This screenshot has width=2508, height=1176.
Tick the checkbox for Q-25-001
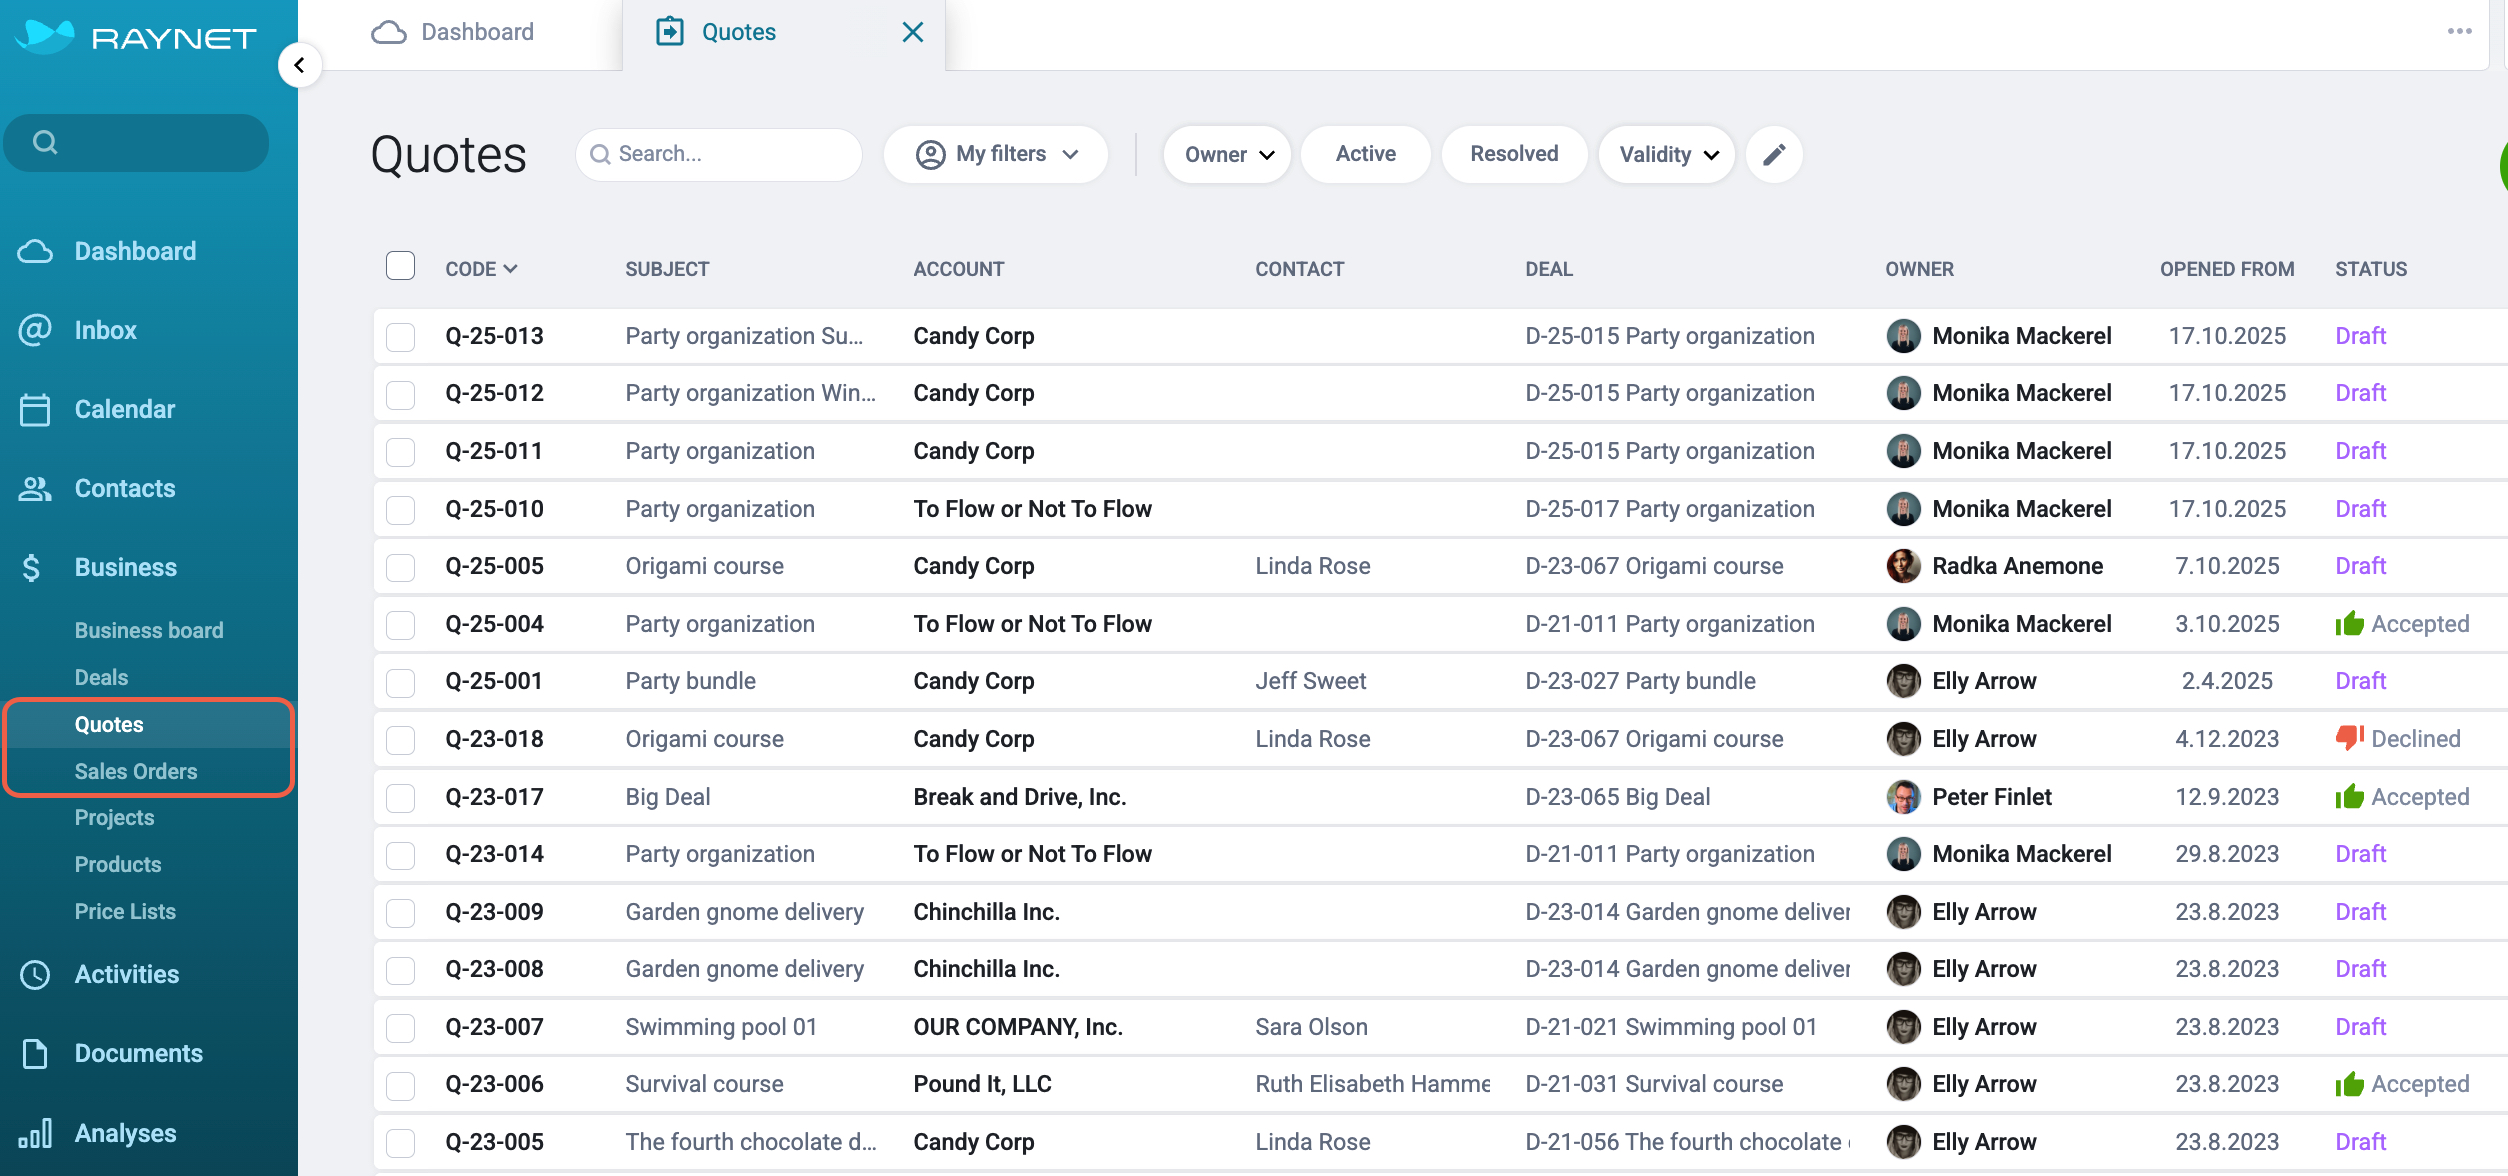coord(400,682)
